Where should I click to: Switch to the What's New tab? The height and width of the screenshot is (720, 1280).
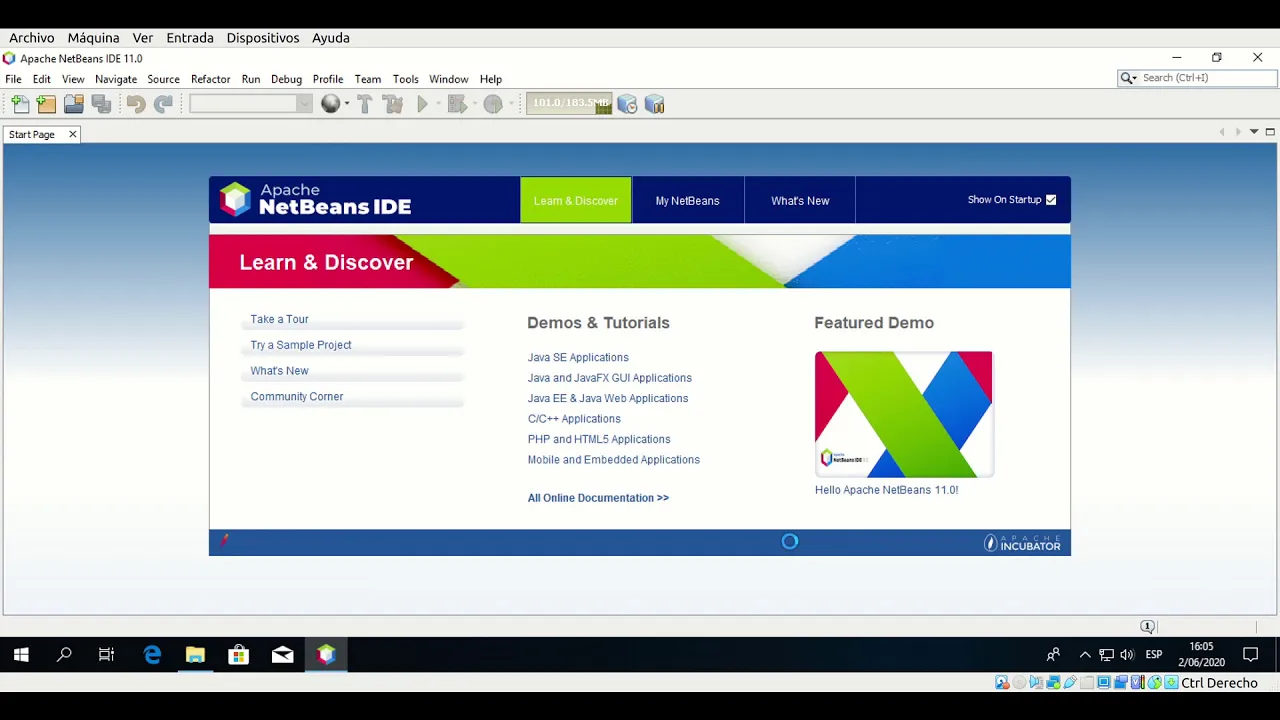tap(800, 201)
